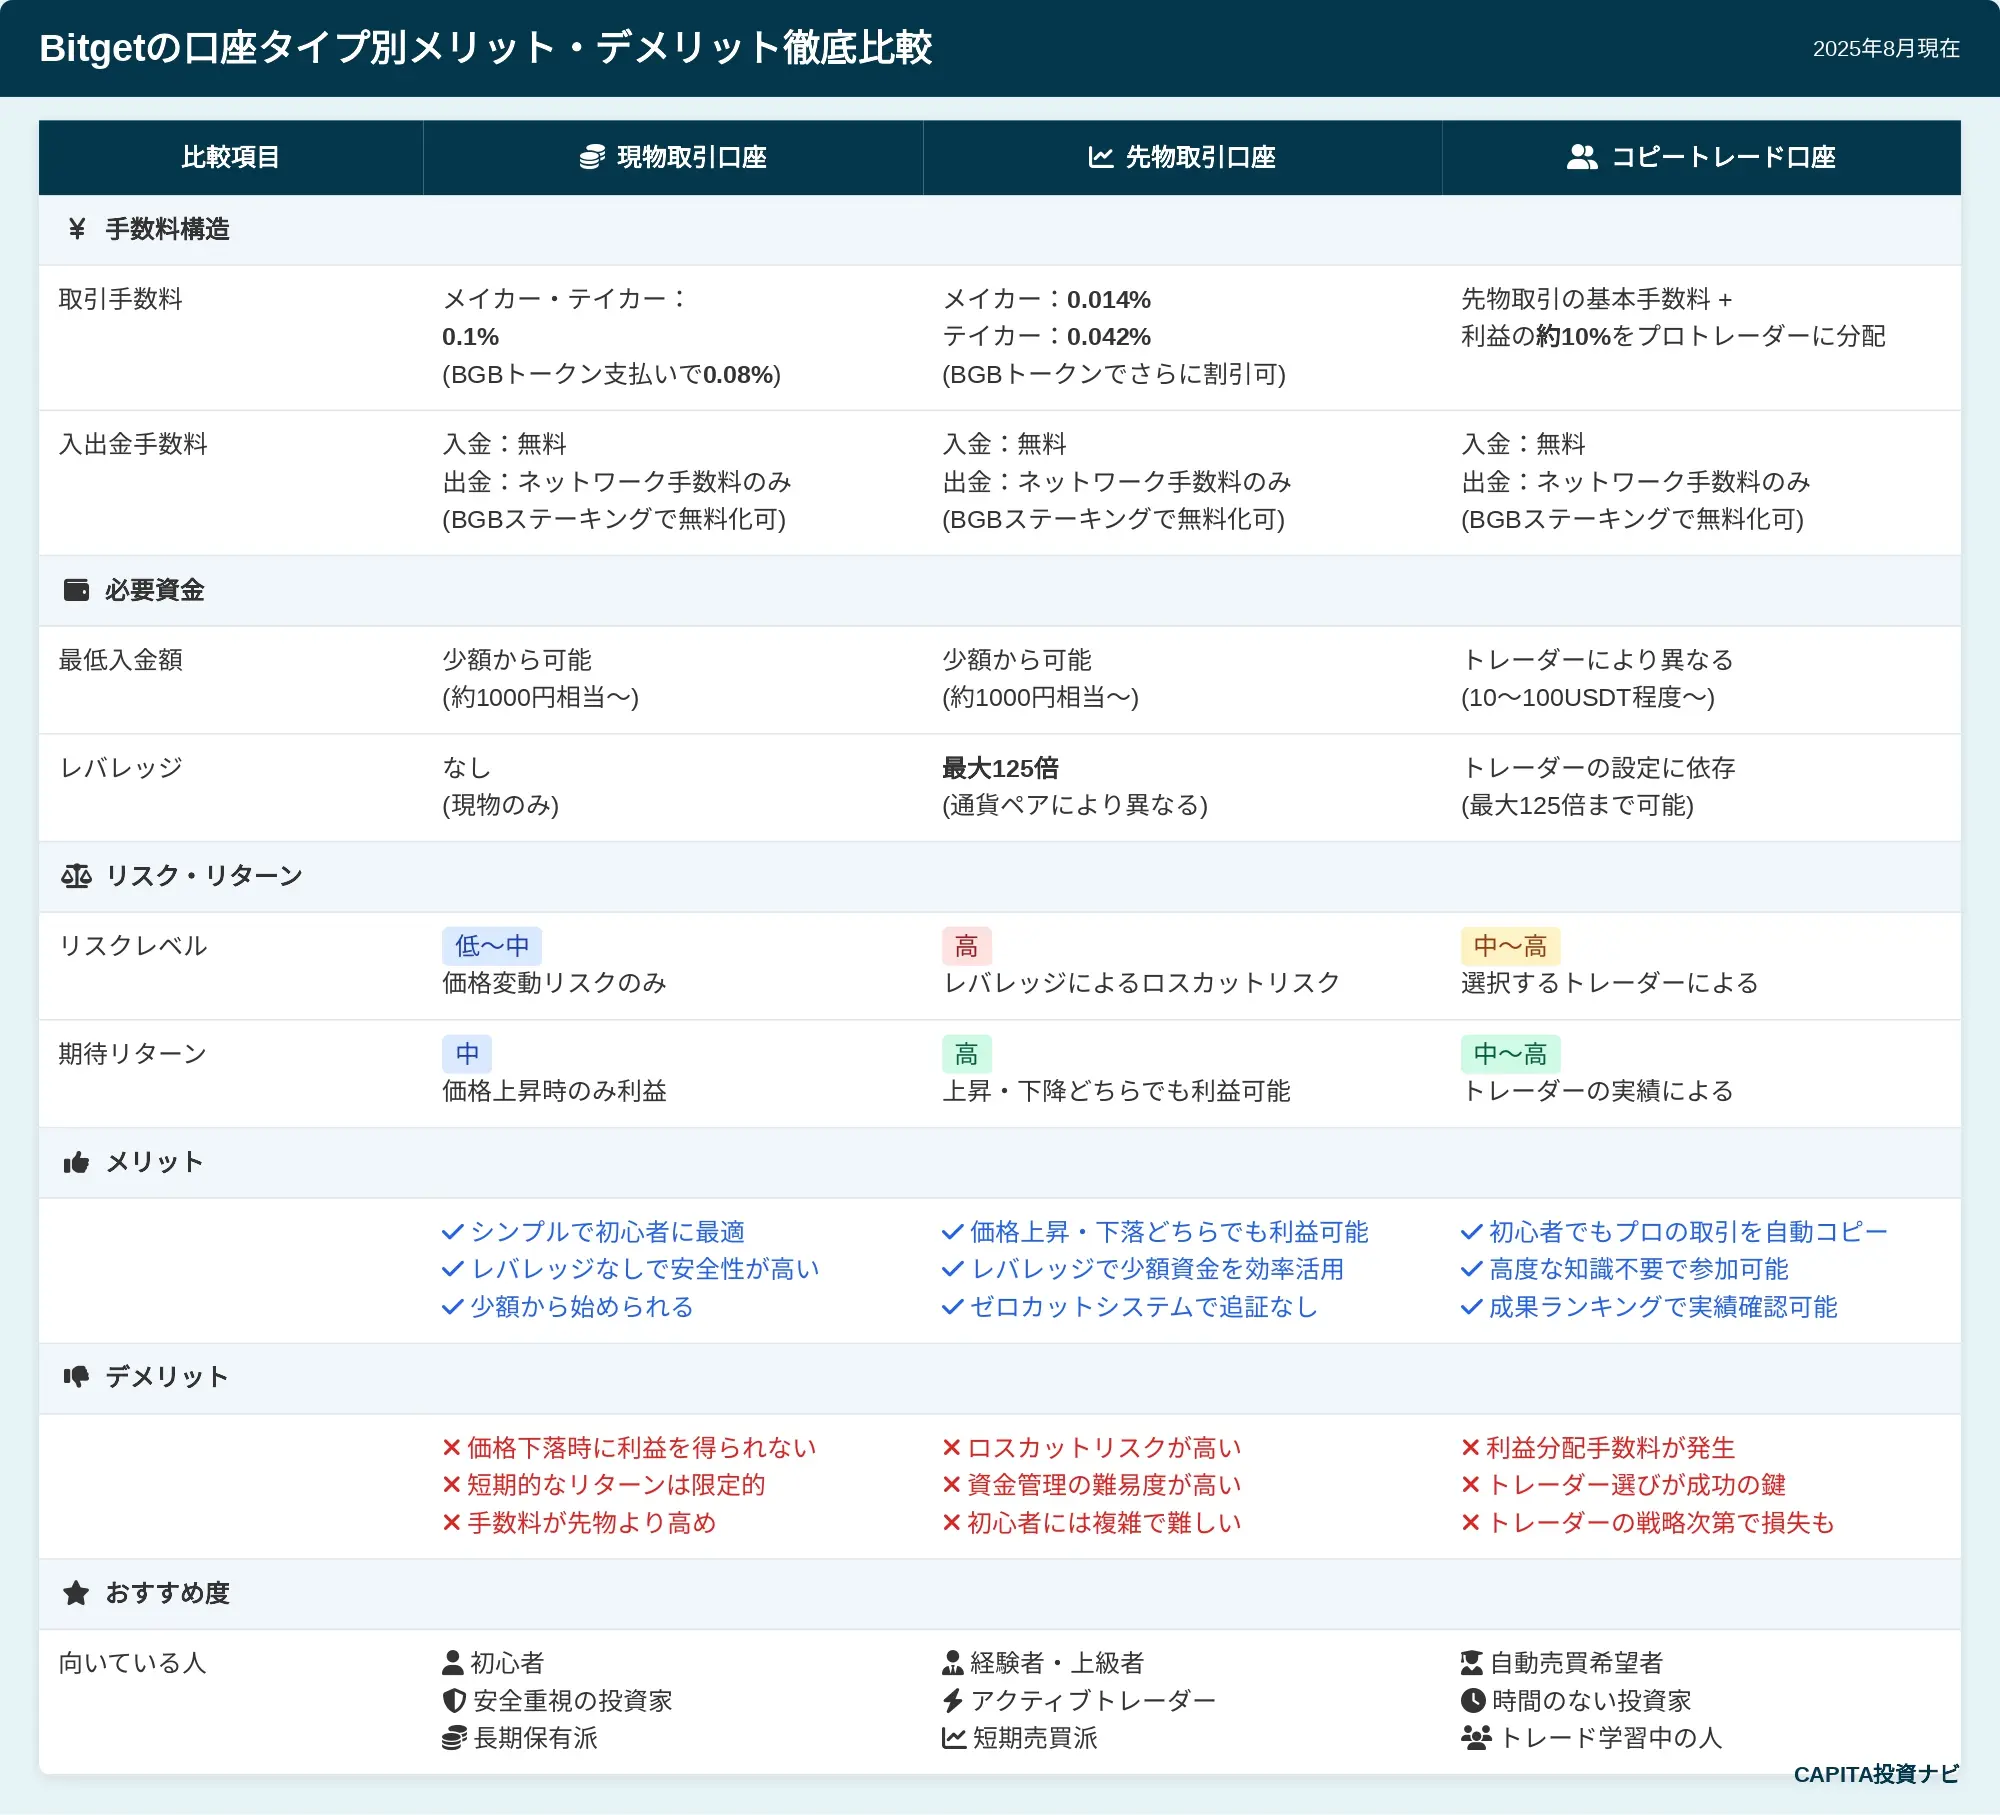The height and width of the screenshot is (1815, 2000).
Task: Click the group icon beside トレード学習中の人
Action: point(1476,1738)
